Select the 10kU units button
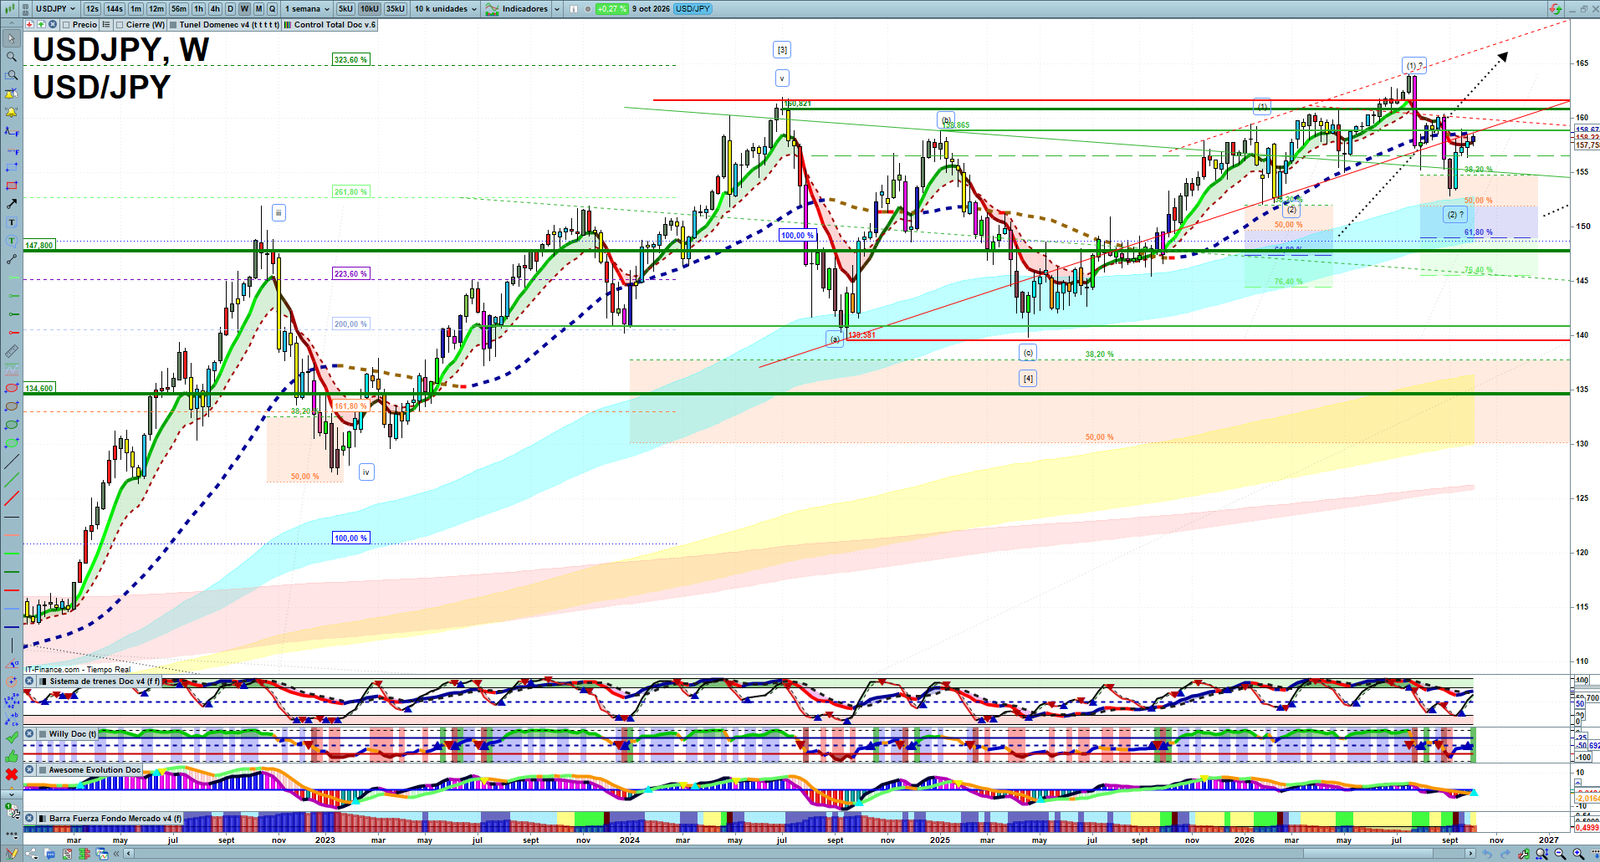The width and height of the screenshot is (1600, 862). (x=370, y=9)
